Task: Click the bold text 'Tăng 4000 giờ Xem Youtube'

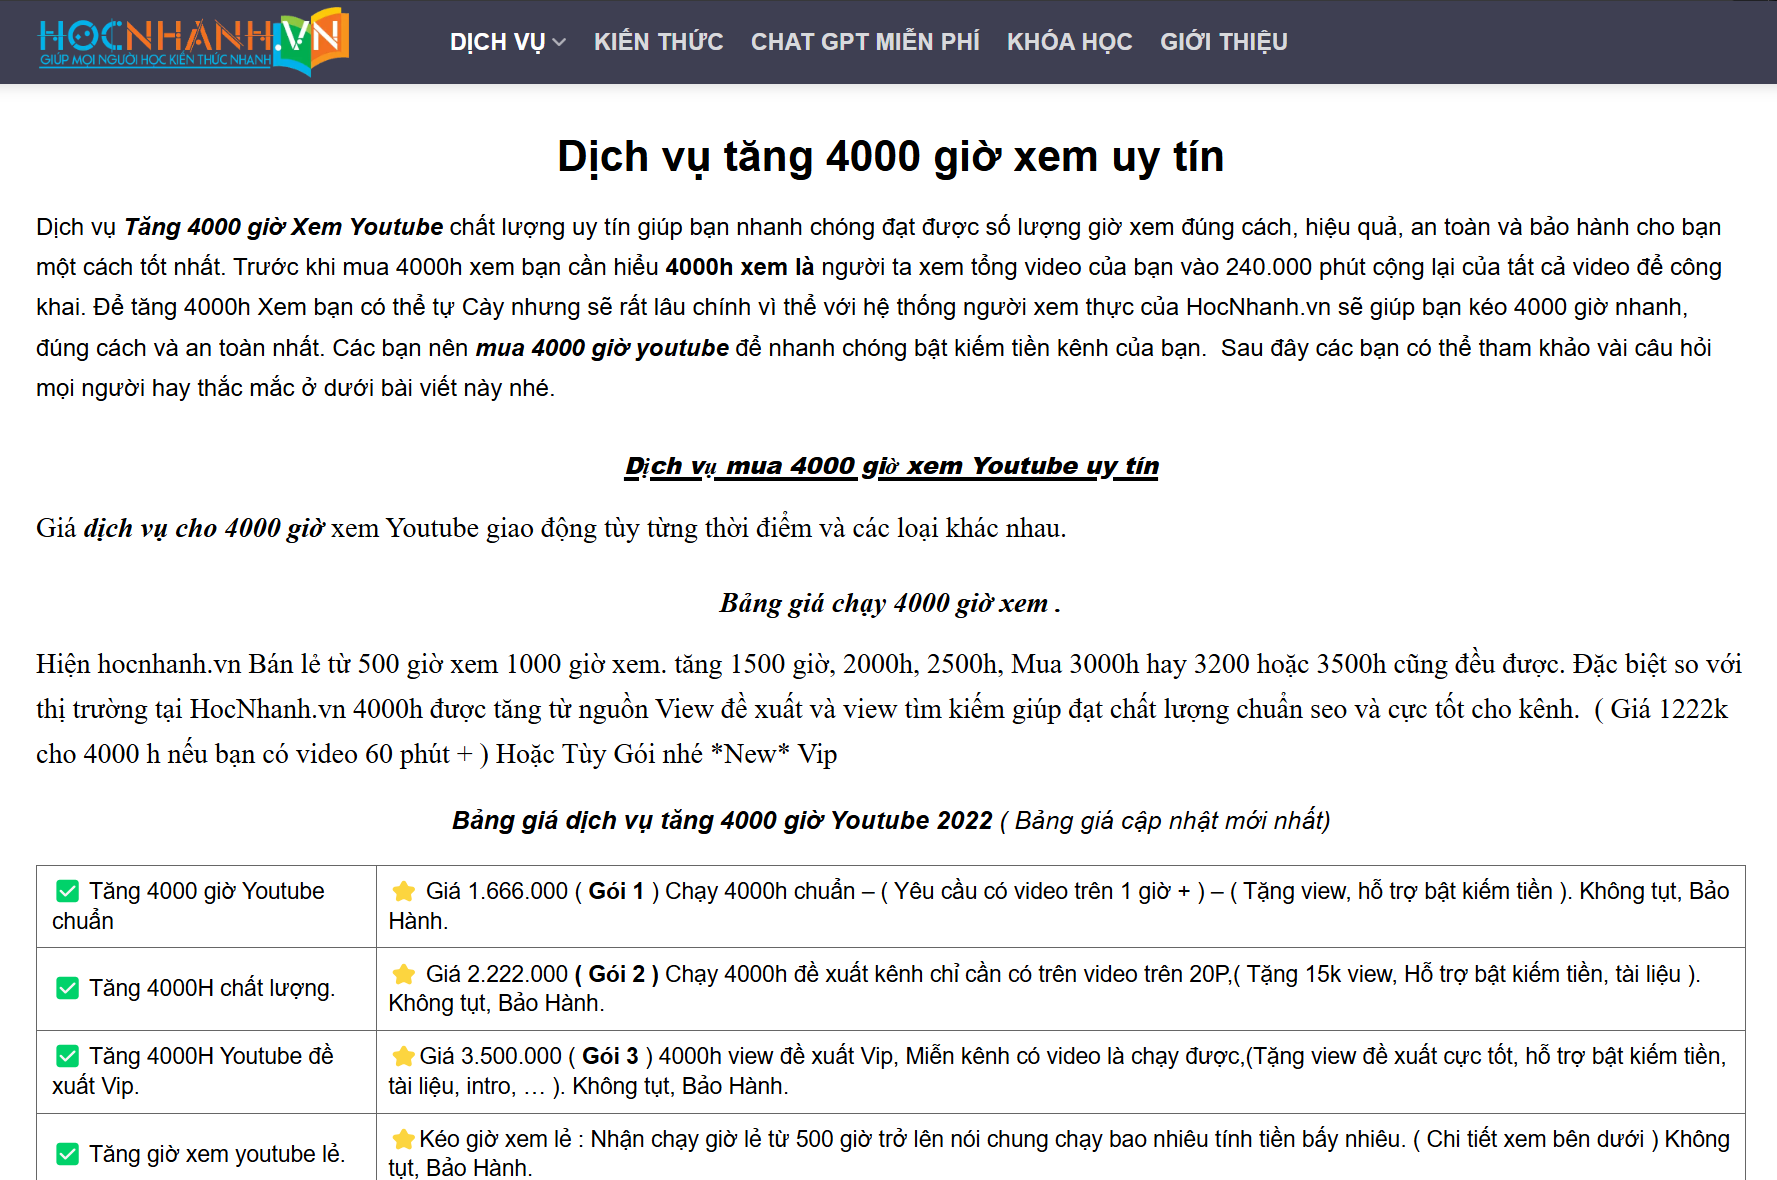Action: 283,227
